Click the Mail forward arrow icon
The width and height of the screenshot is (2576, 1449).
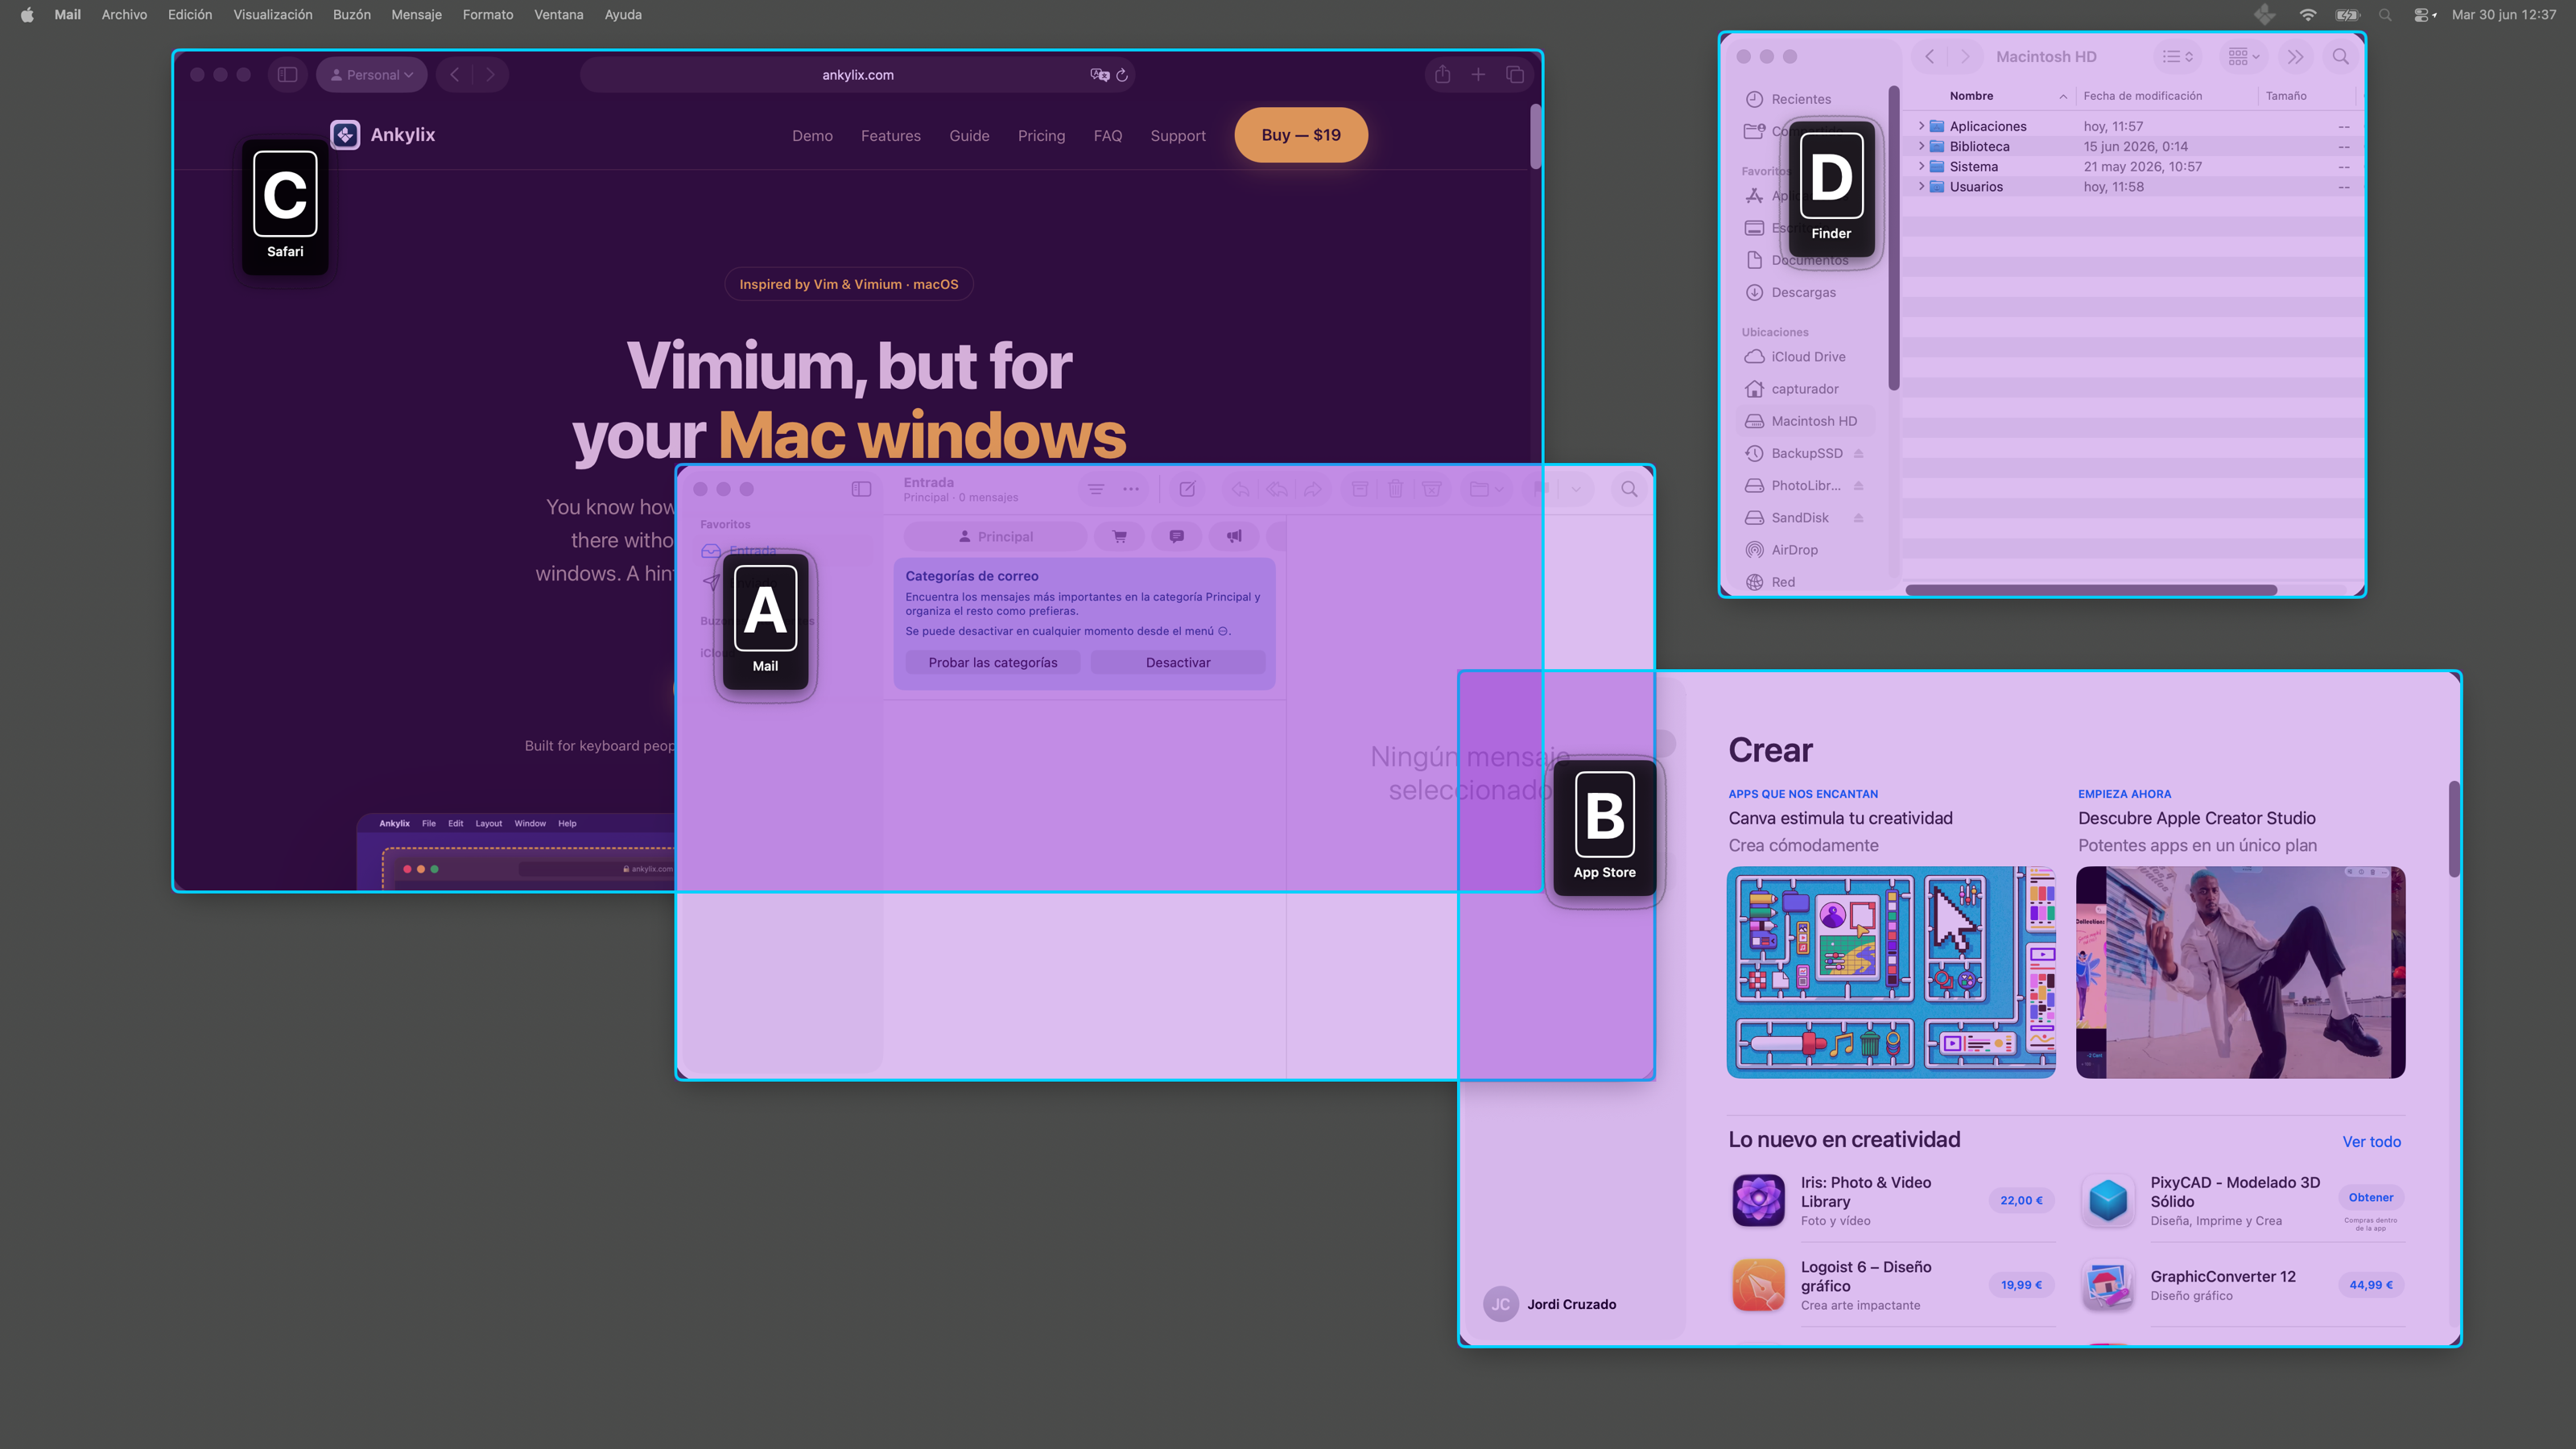click(1313, 489)
